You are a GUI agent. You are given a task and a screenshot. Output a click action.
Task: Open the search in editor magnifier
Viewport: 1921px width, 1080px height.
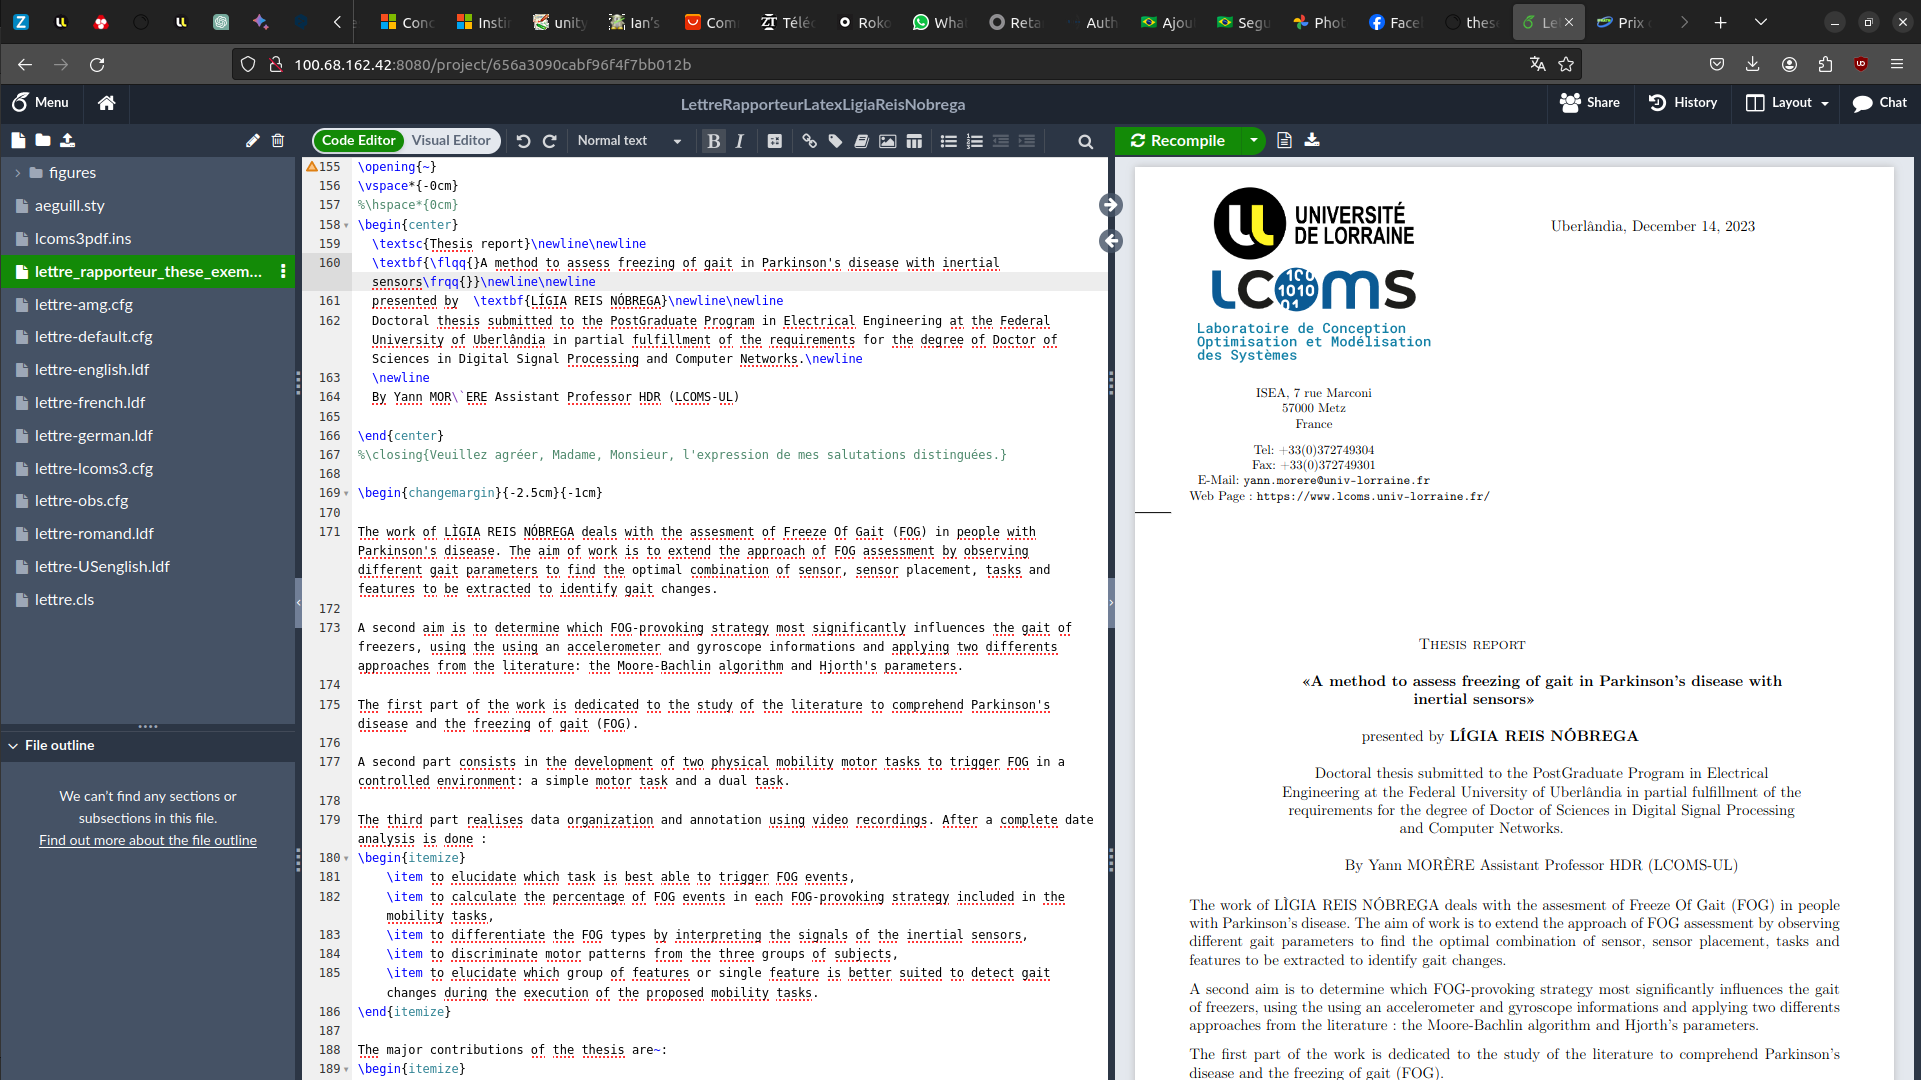point(1085,142)
